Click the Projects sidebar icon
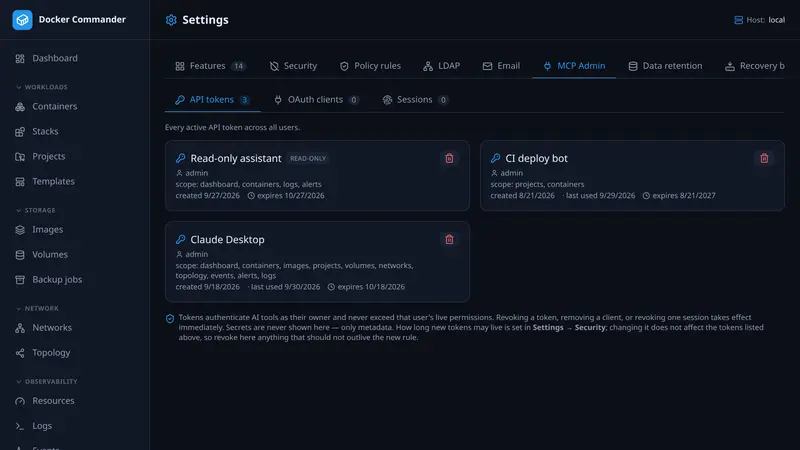This screenshot has width=800, height=450. [20, 157]
